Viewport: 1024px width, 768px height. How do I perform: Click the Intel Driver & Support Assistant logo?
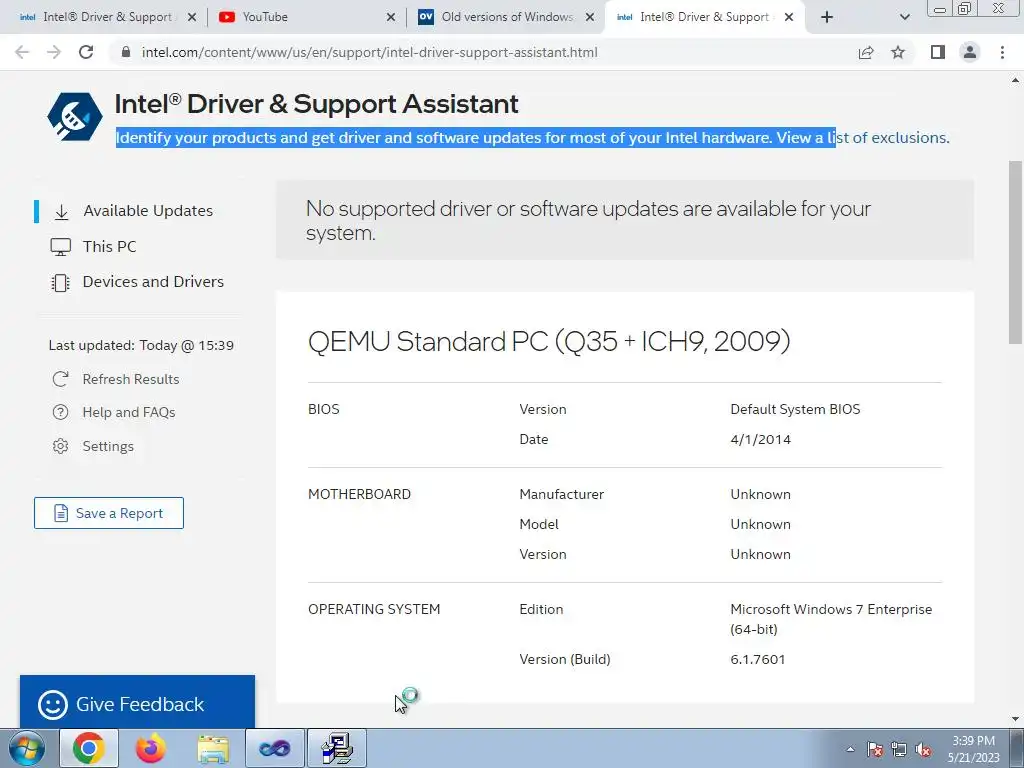coord(74,117)
